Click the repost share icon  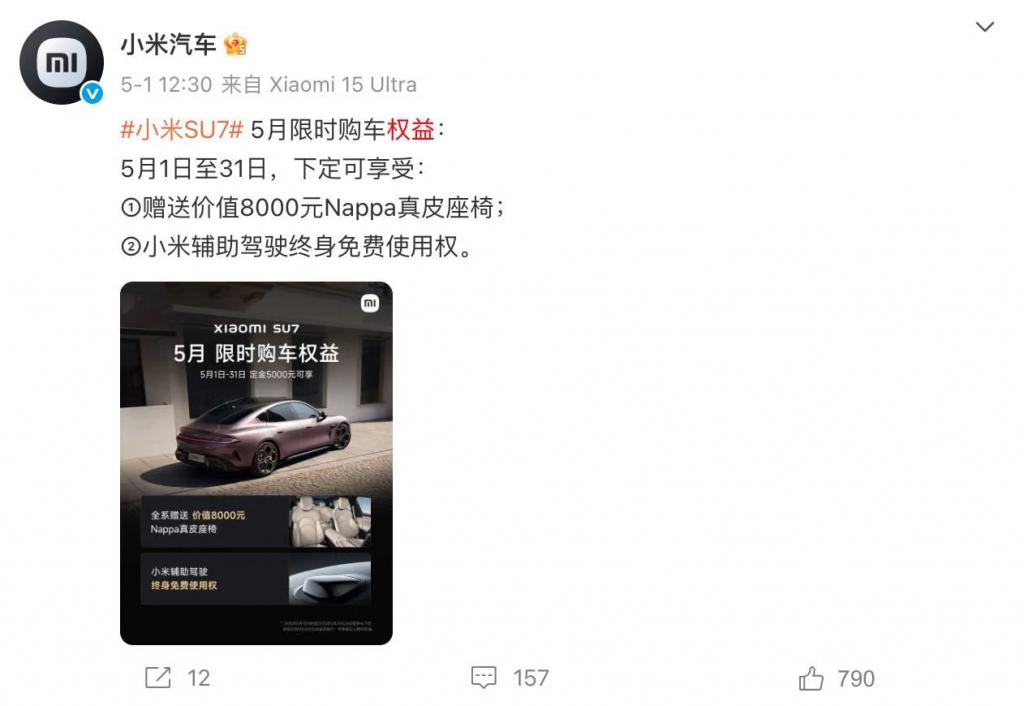[x=157, y=678]
